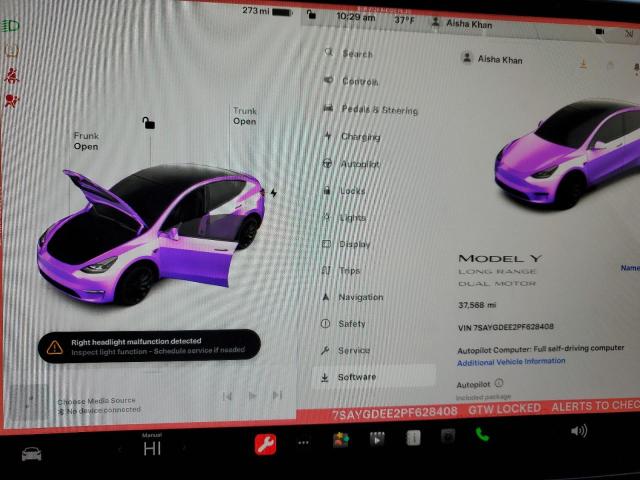
Task: Decrease the temperature with the left arrow
Action: (120, 449)
